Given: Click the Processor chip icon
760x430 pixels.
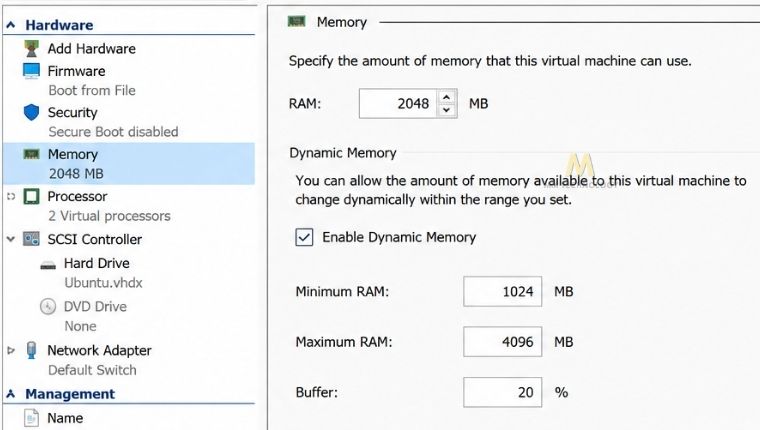Looking at the screenshot, I should 32,196.
